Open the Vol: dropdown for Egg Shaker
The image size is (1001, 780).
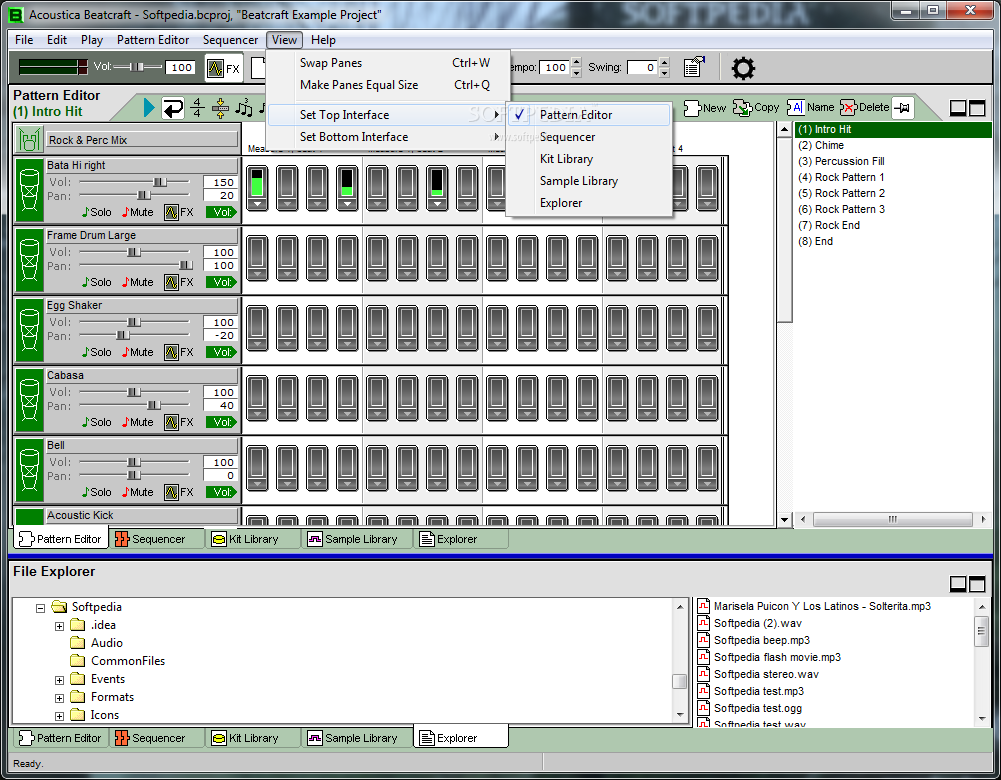coord(221,352)
